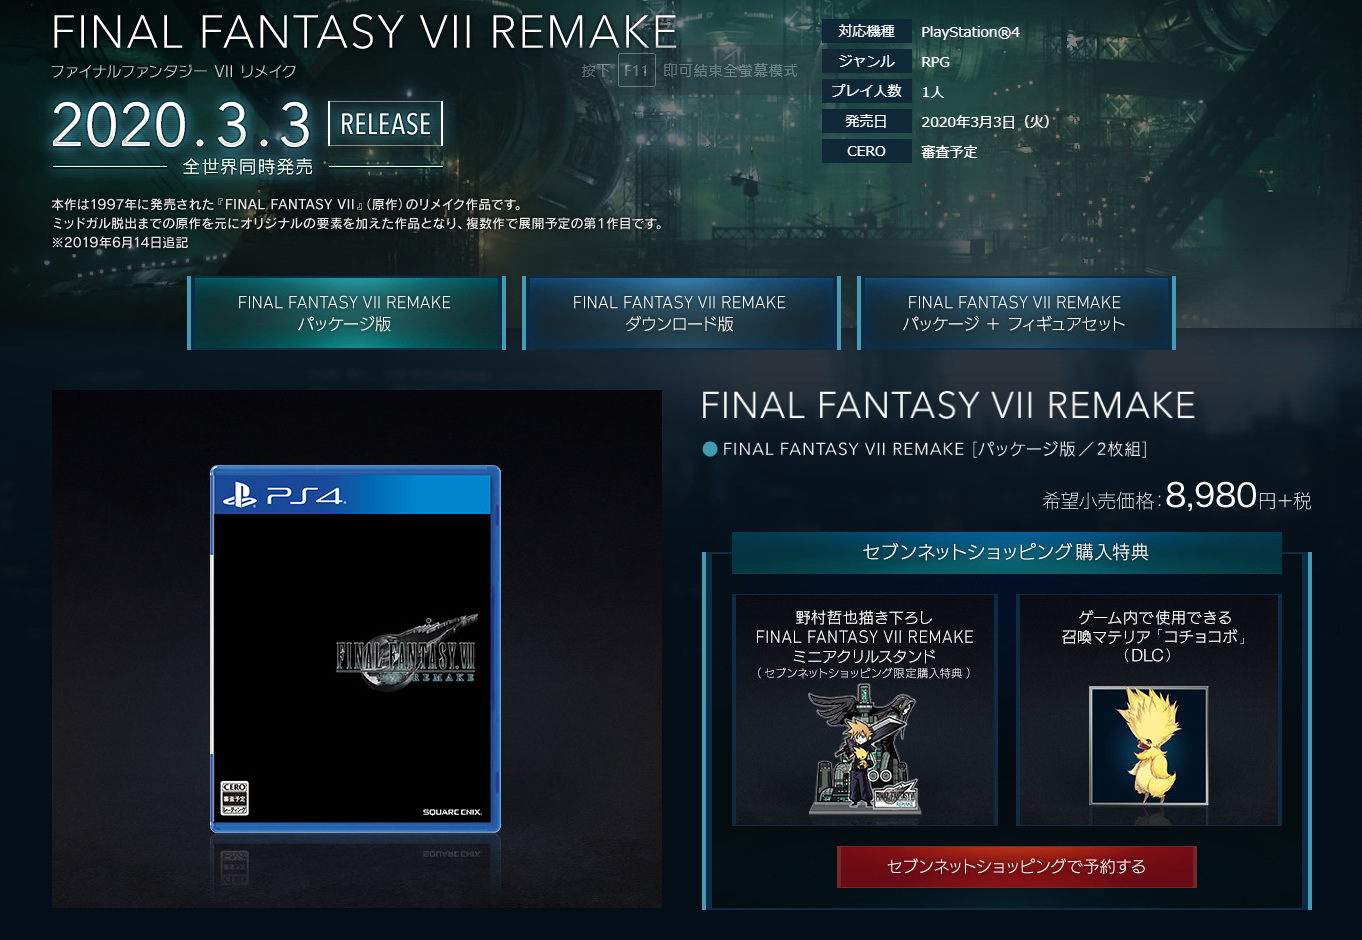1362x940 pixels.
Task: Click the red セブンネットショッピングで予約する button
Action: click(x=1017, y=867)
